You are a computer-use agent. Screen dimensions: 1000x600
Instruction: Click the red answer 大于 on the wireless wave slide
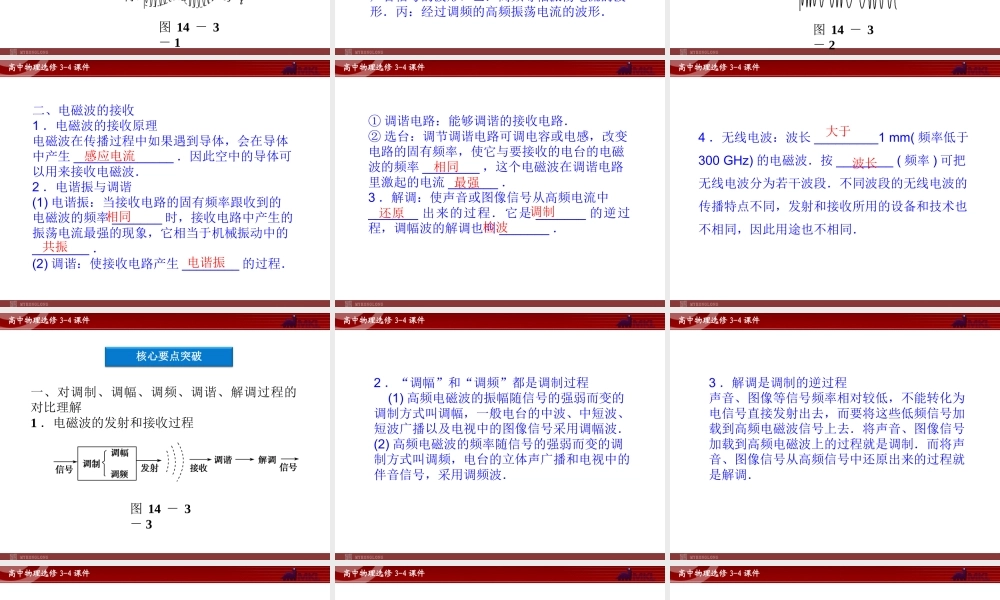(835, 130)
